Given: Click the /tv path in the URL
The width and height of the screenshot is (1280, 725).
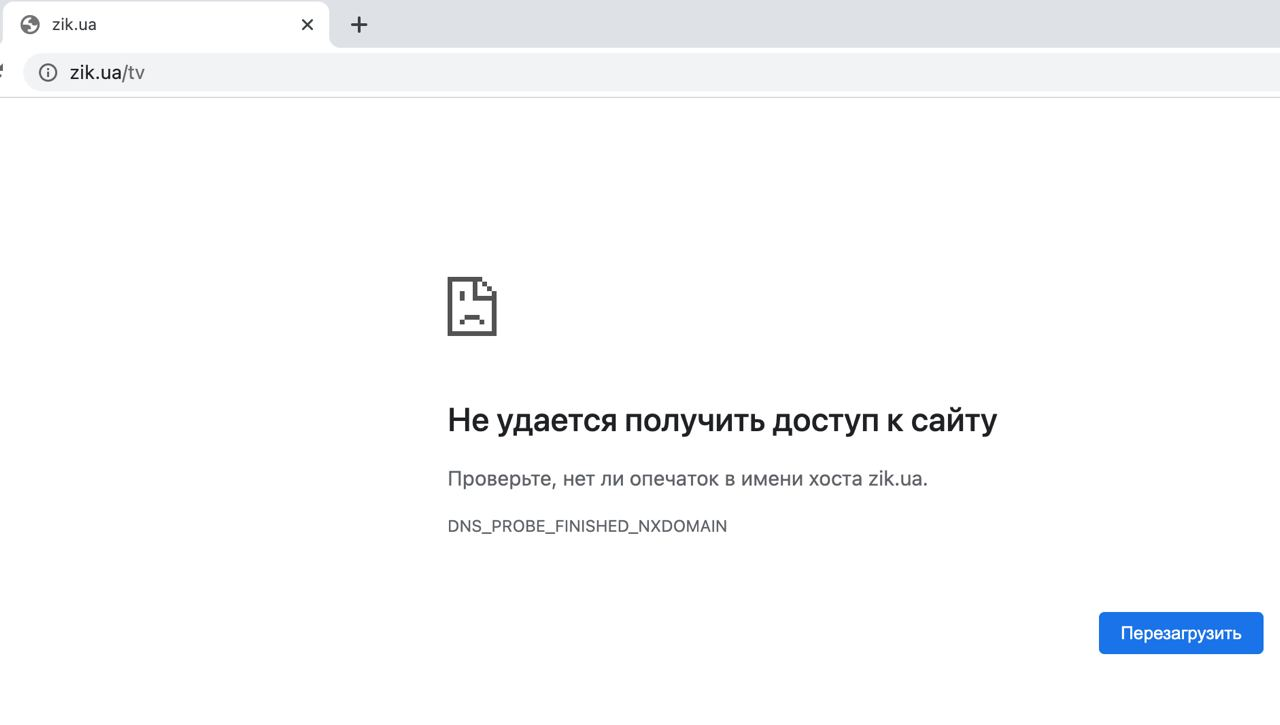Looking at the screenshot, I should [x=134, y=72].
